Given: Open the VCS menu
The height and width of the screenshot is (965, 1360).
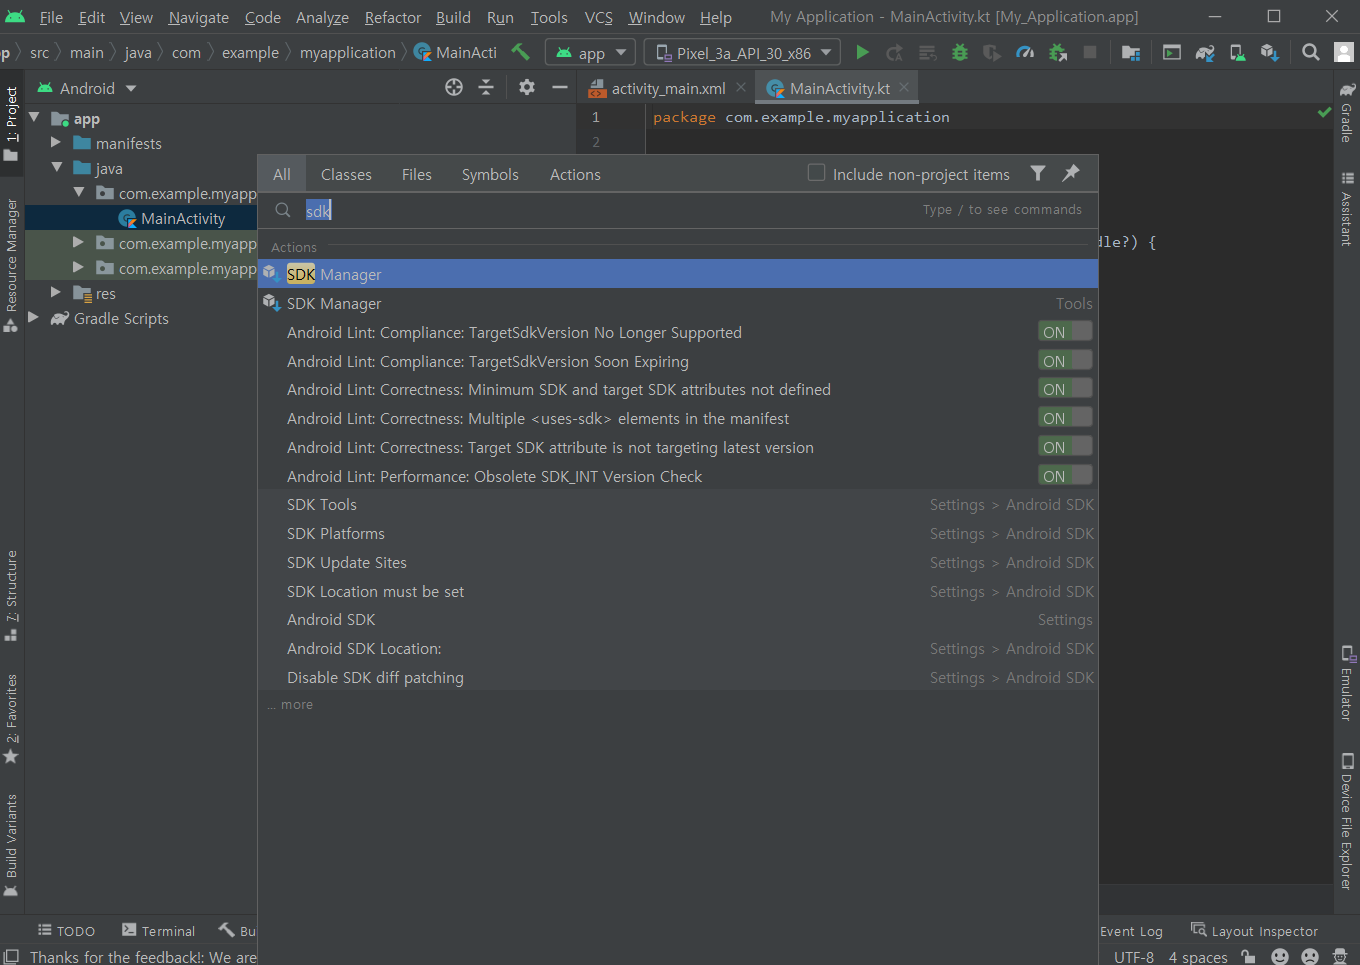Looking at the screenshot, I should 598,17.
